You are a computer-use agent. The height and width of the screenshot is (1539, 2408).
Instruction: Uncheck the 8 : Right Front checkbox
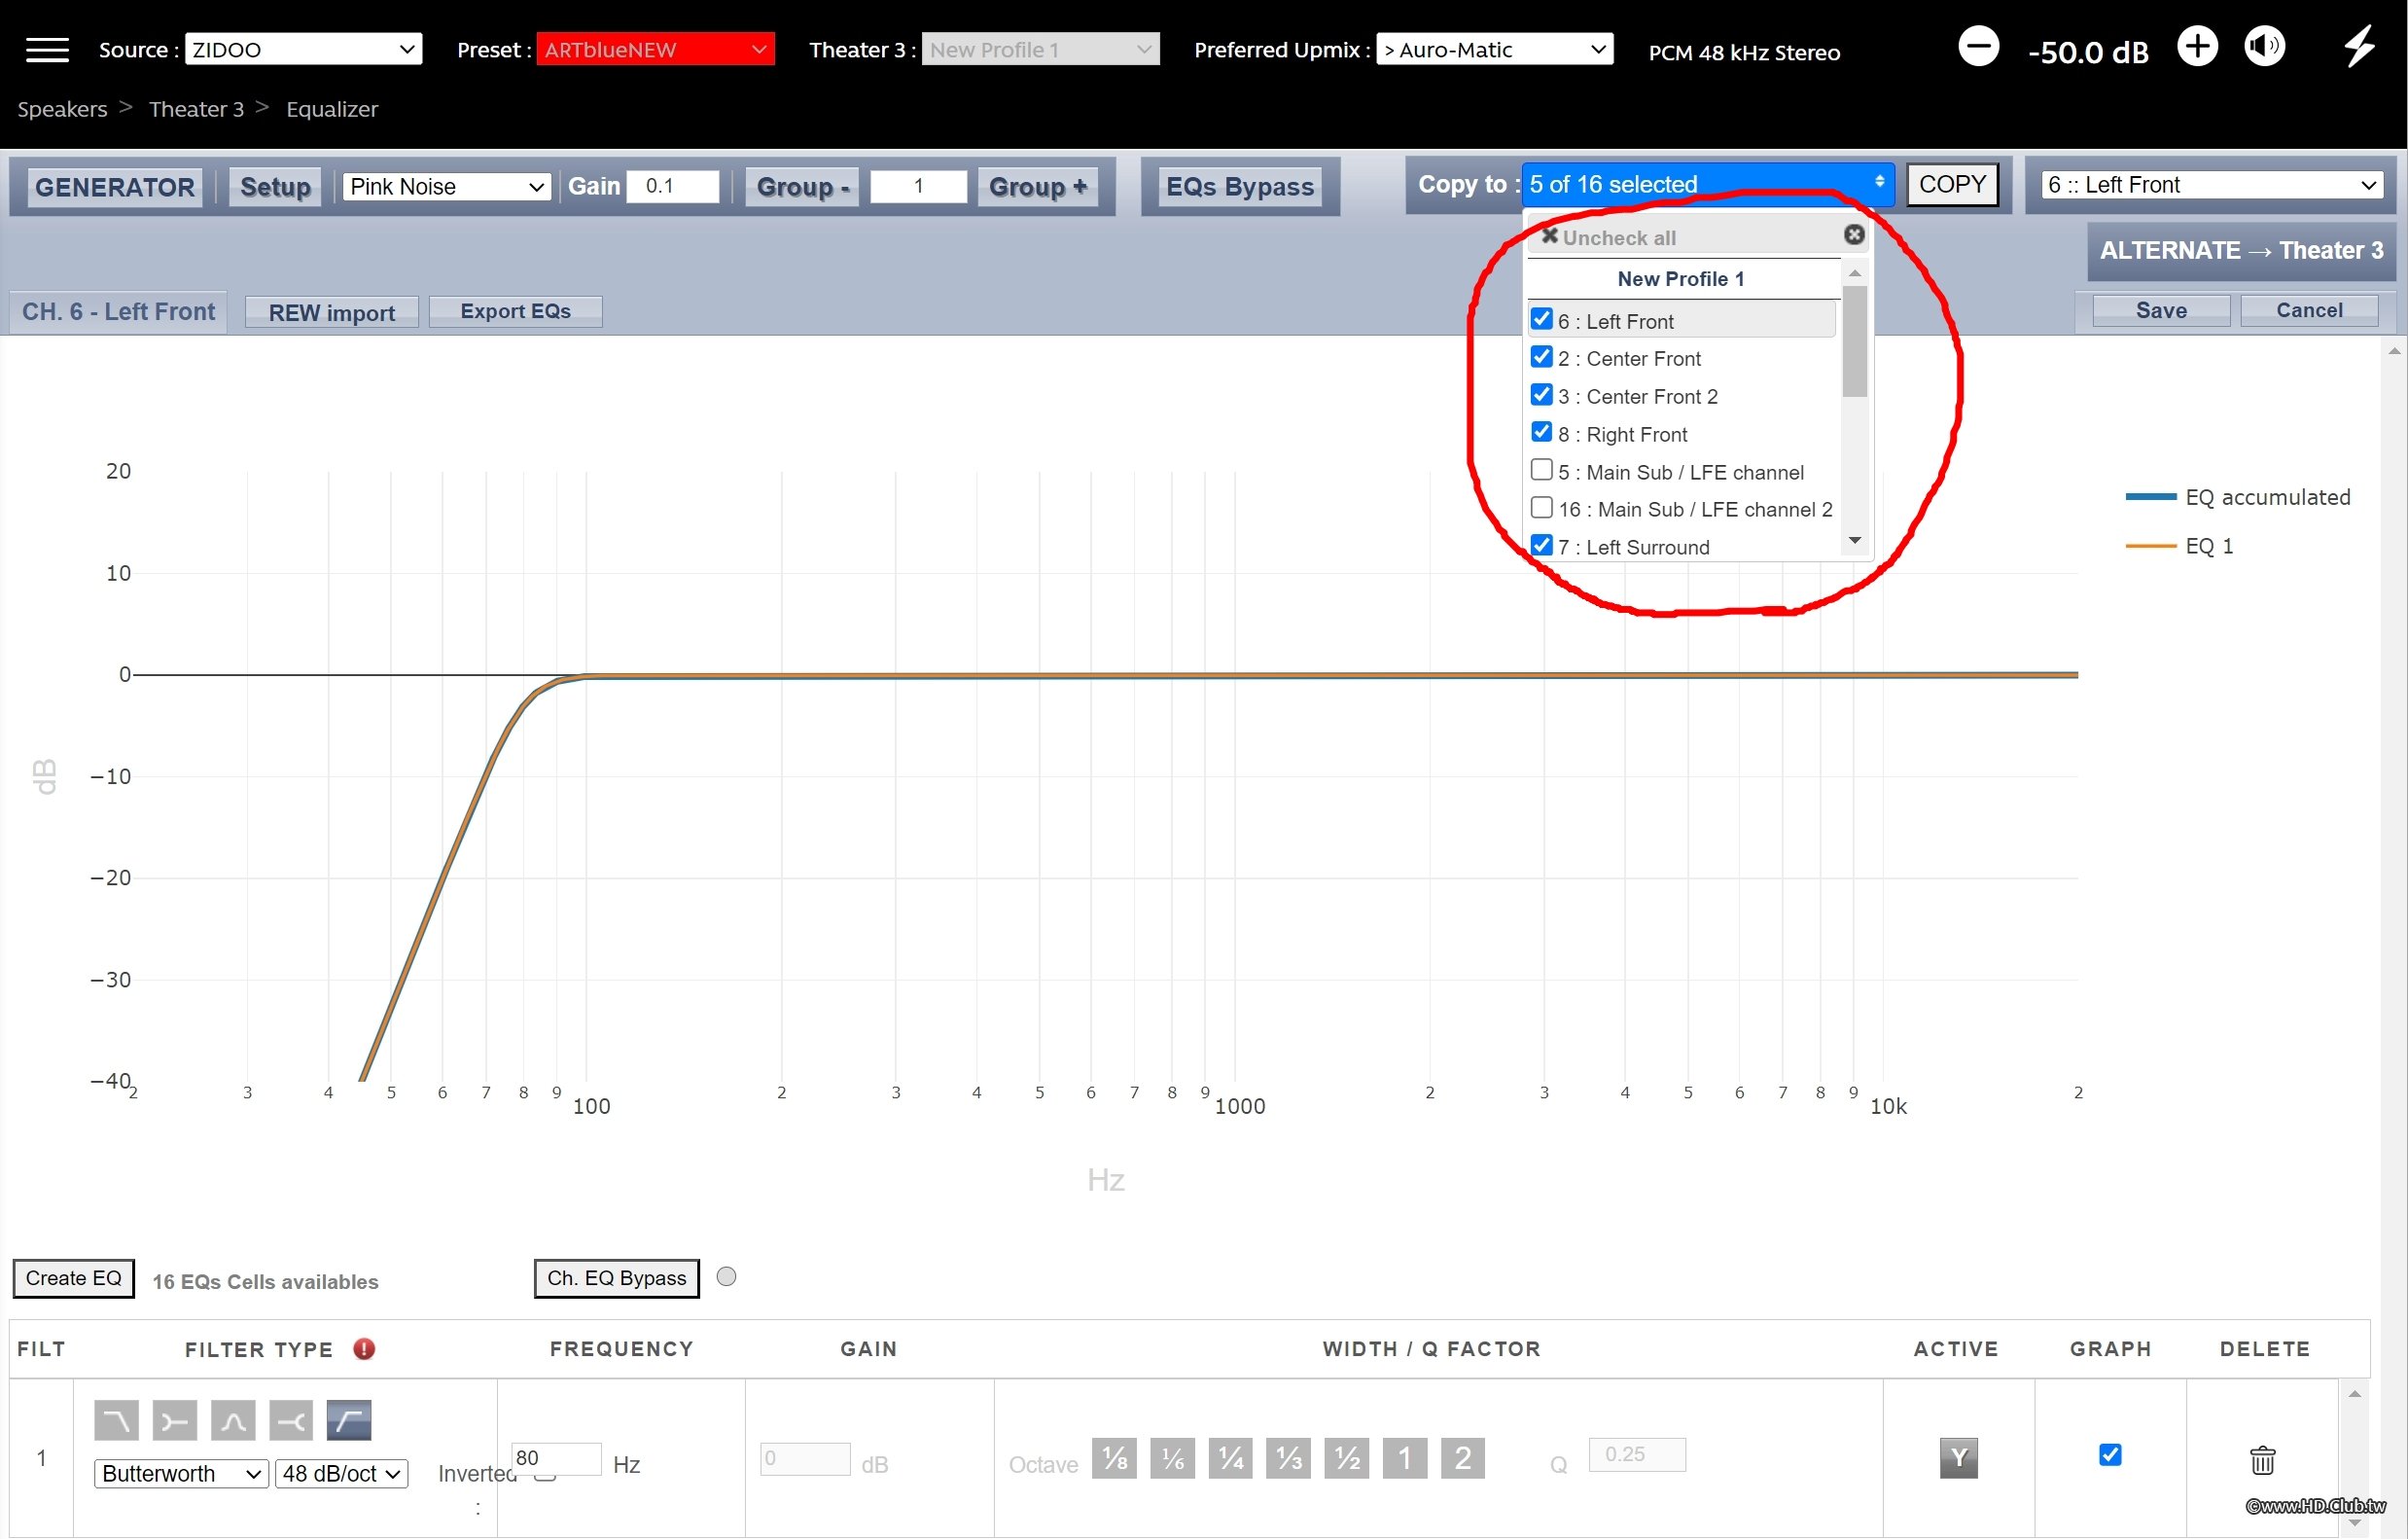click(x=1541, y=432)
